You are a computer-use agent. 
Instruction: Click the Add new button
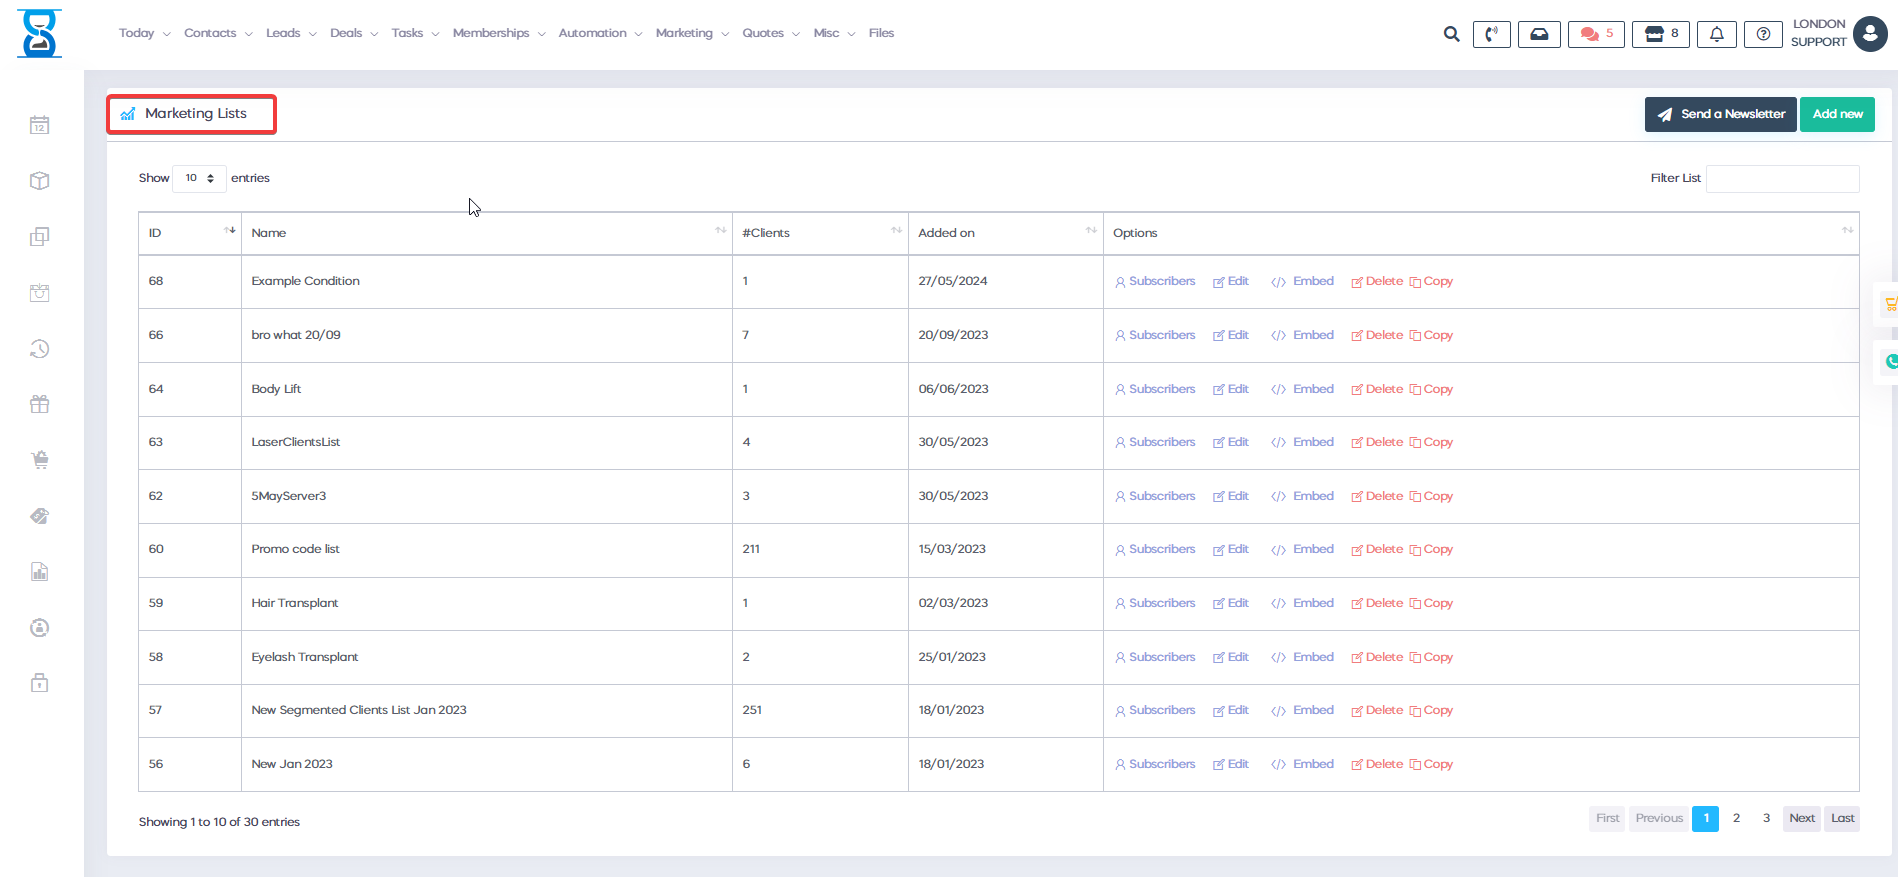pyautogui.click(x=1837, y=114)
